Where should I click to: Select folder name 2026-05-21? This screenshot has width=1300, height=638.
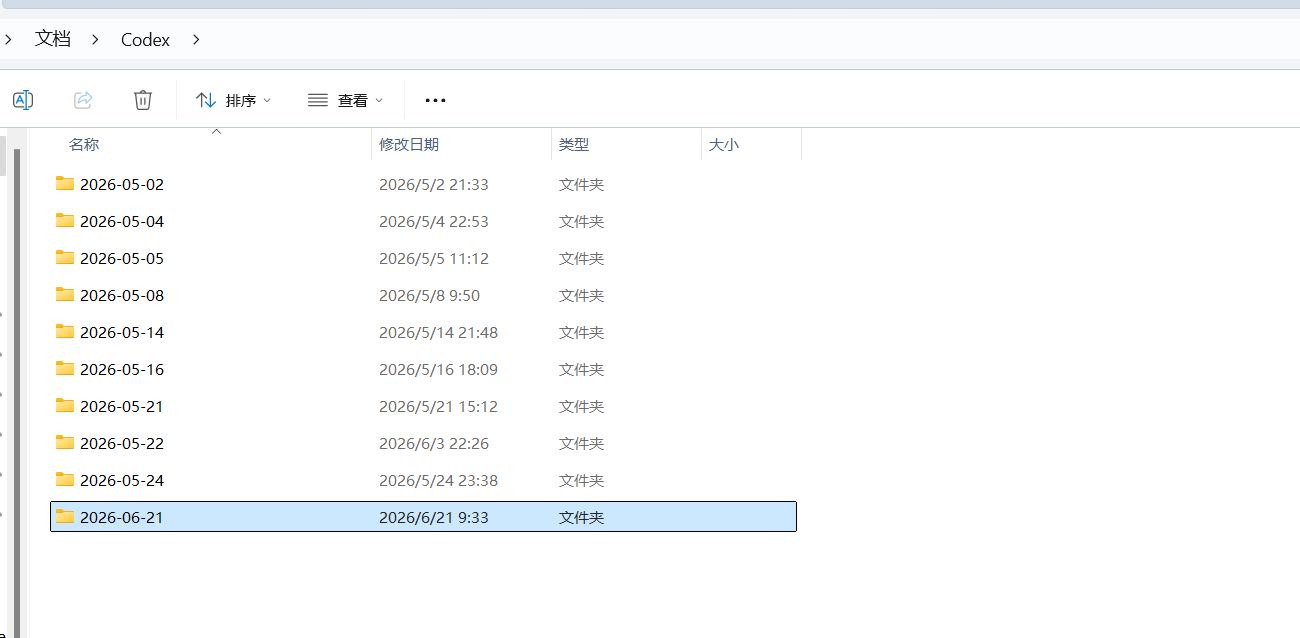click(122, 407)
